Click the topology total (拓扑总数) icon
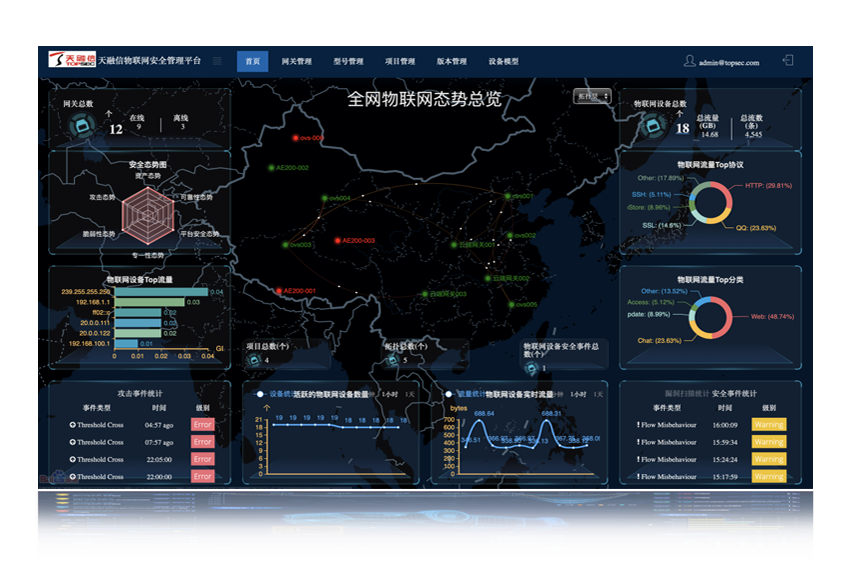 pos(392,359)
